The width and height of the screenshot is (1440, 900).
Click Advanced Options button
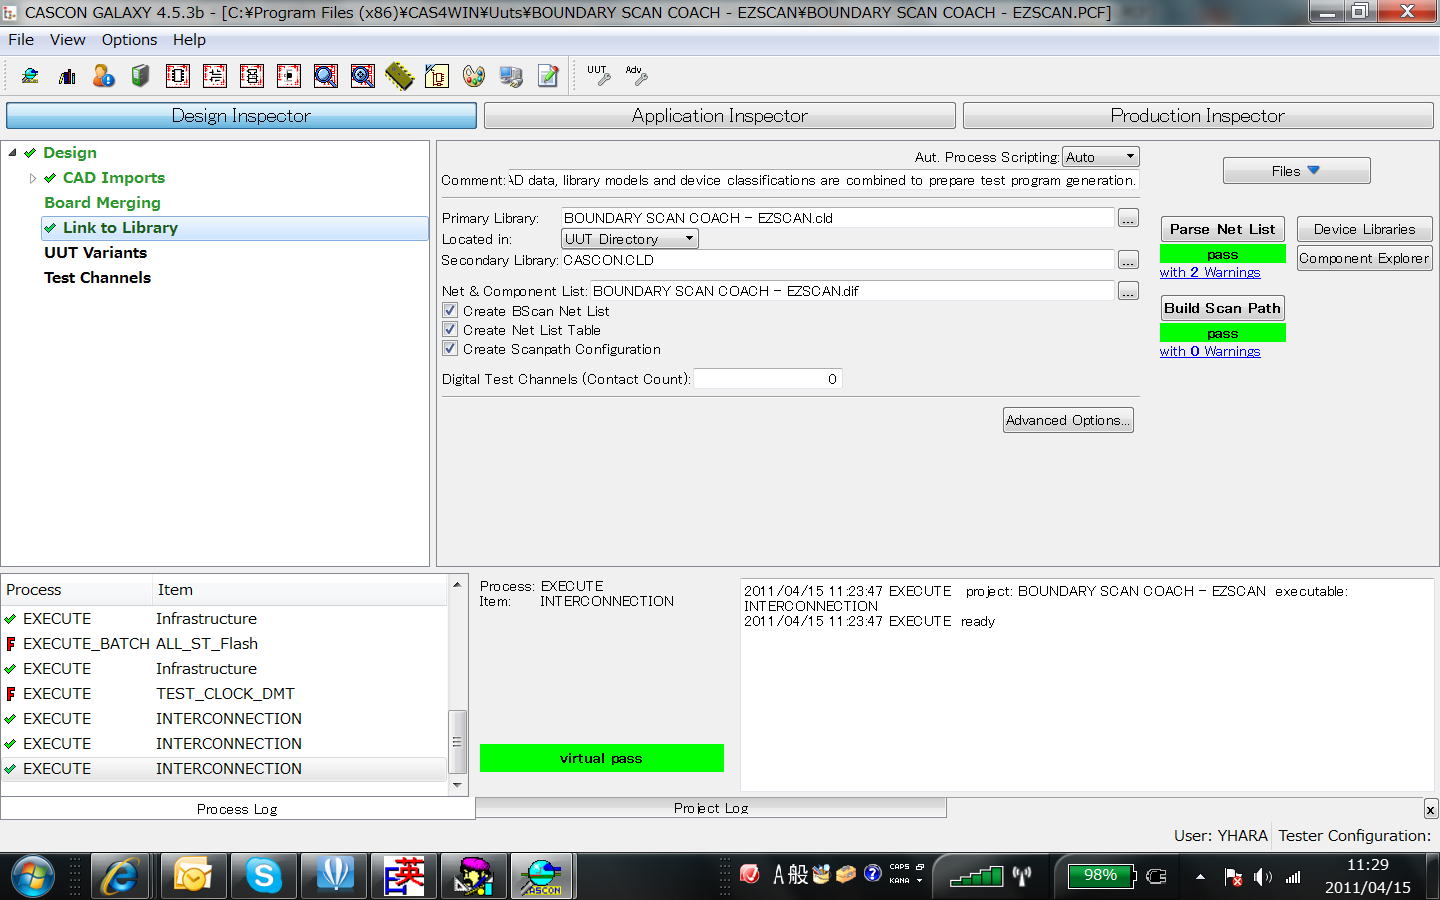point(1068,420)
